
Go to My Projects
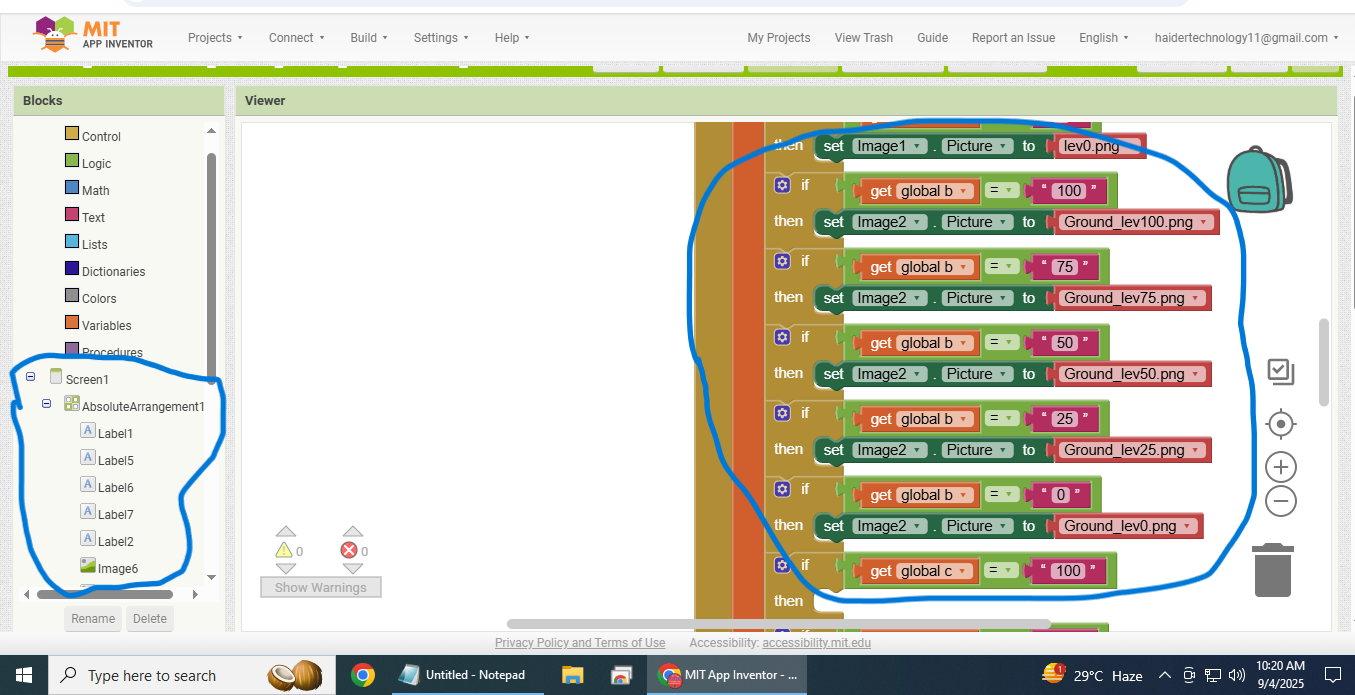click(779, 38)
